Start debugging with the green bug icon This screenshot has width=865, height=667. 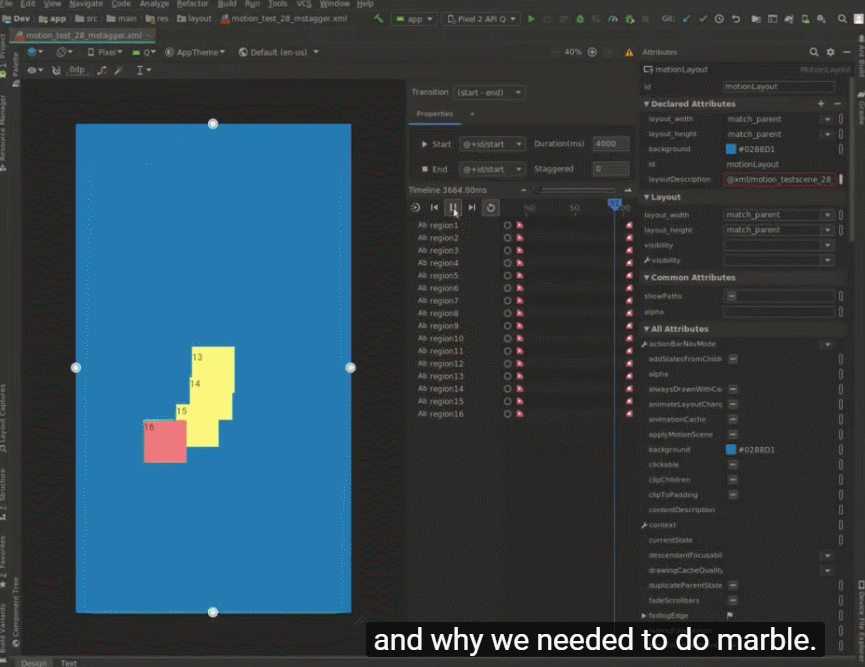pos(580,19)
